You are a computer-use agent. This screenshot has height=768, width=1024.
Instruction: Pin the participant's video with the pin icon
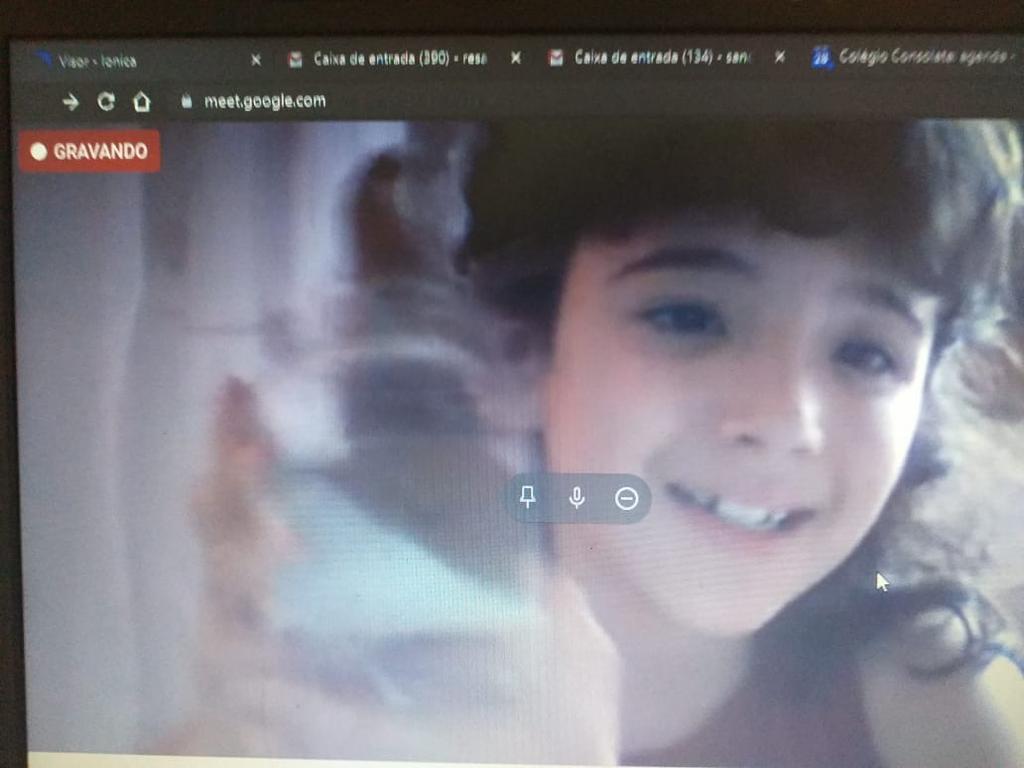(x=528, y=498)
